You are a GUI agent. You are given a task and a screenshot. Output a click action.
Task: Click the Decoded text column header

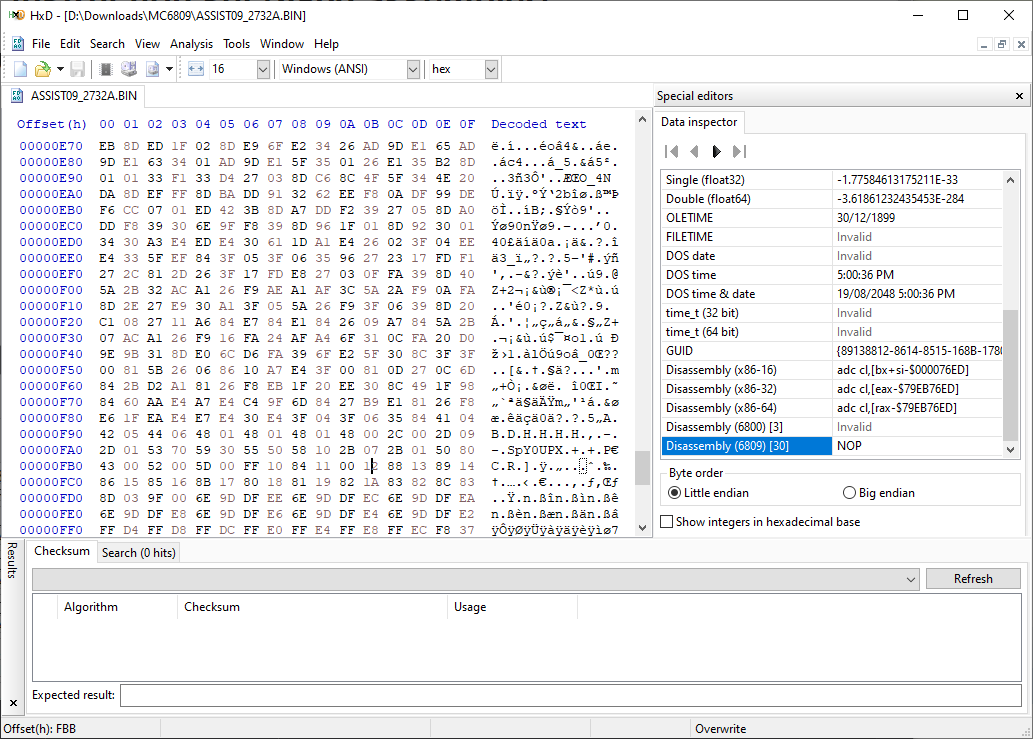pyautogui.click(x=538, y=124)
